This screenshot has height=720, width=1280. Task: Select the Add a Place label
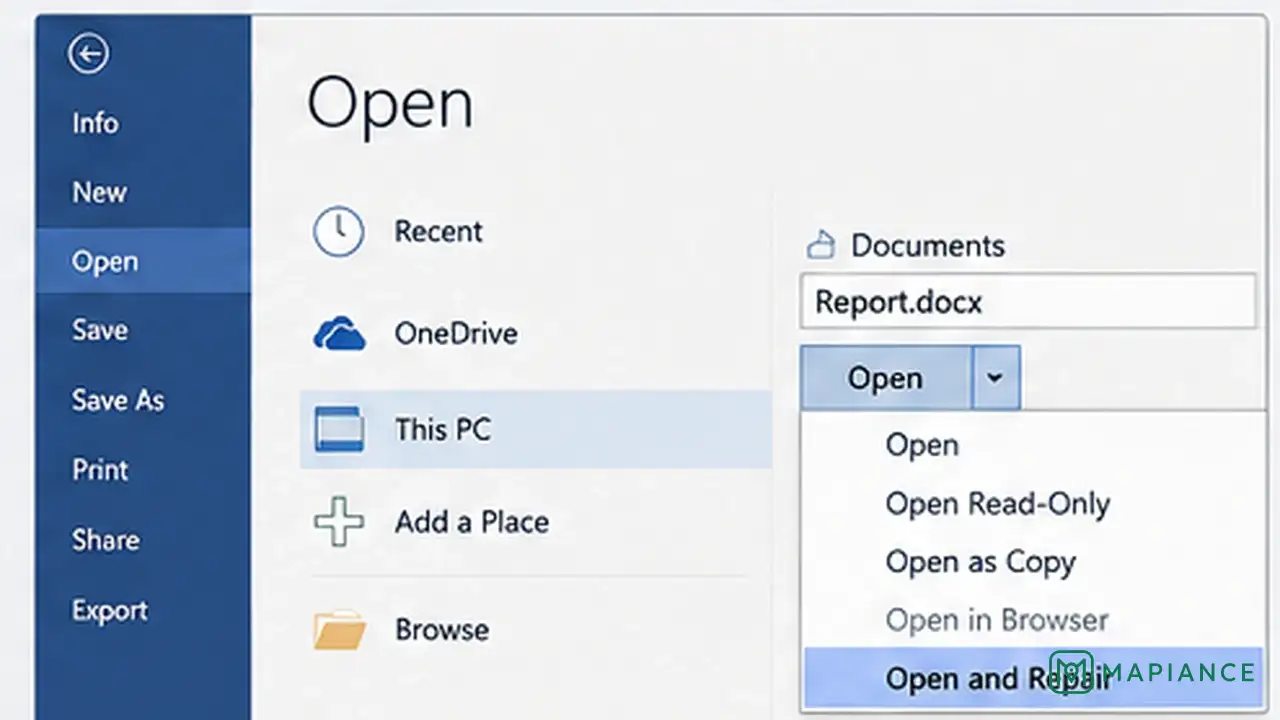(472, 521)
